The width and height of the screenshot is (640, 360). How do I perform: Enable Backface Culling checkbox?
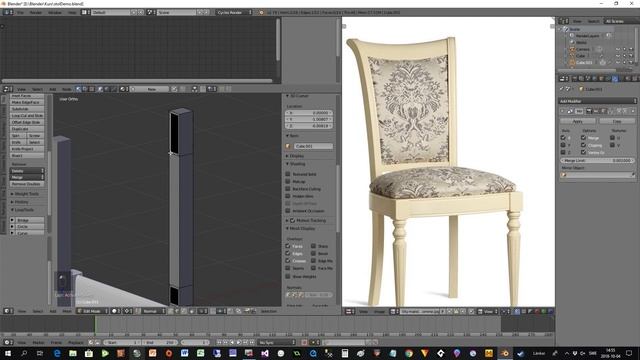click(288, 189)
